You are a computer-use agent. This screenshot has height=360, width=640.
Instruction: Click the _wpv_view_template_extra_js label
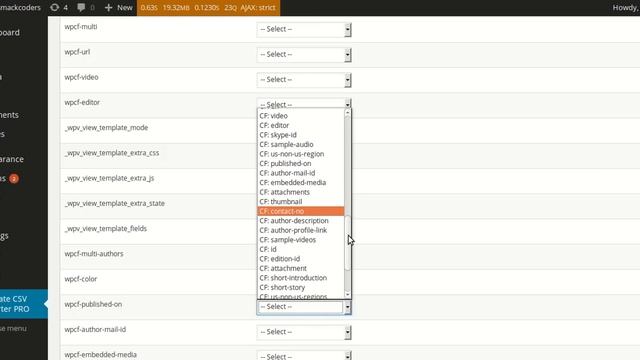click(109, 178)
